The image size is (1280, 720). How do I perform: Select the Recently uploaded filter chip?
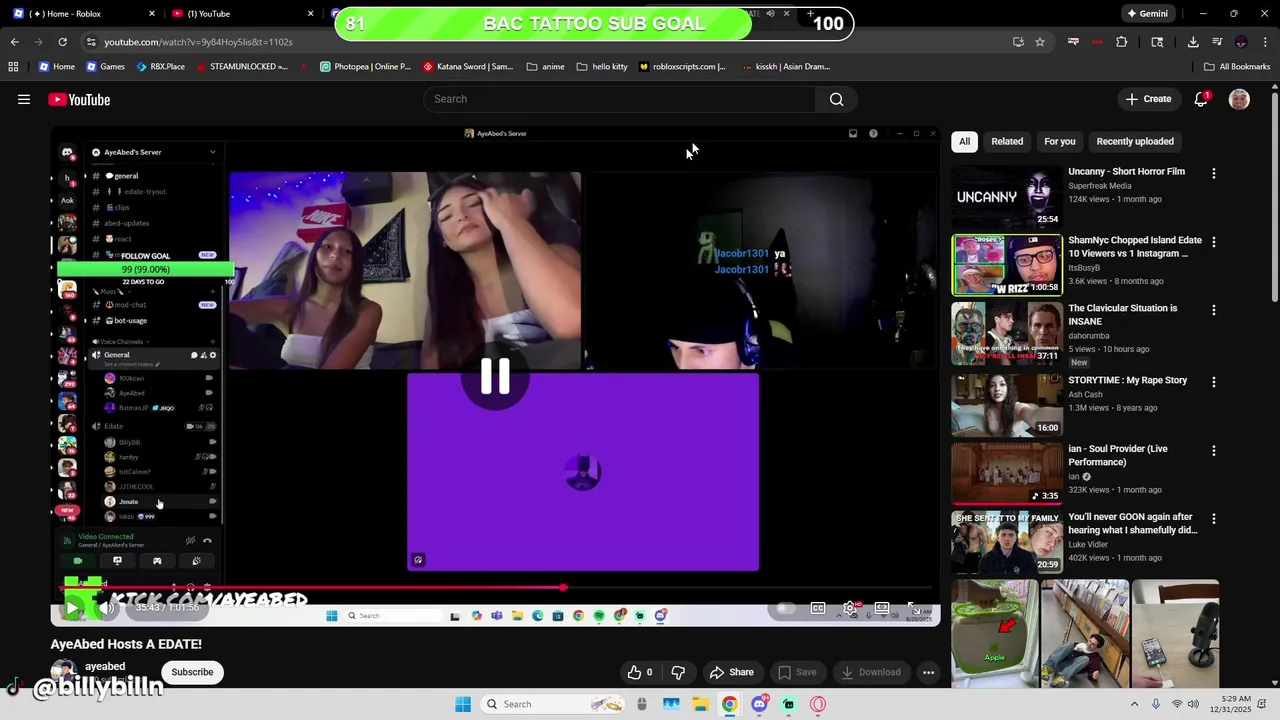(1135, 141)
